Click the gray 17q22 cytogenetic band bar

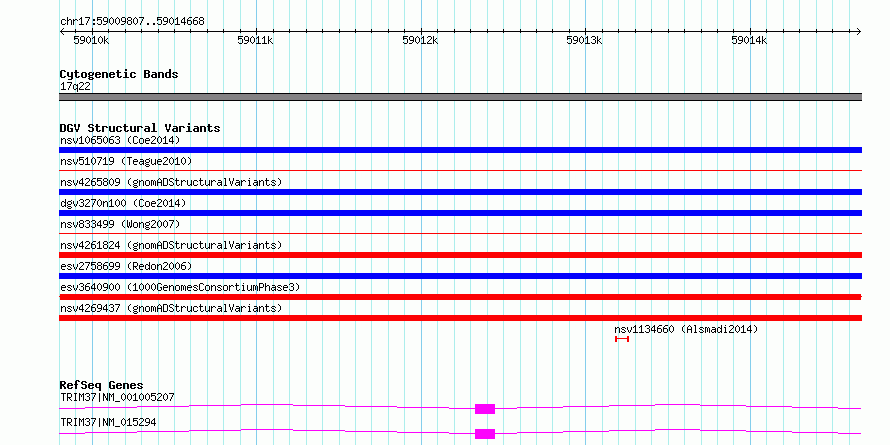(460, 97)
